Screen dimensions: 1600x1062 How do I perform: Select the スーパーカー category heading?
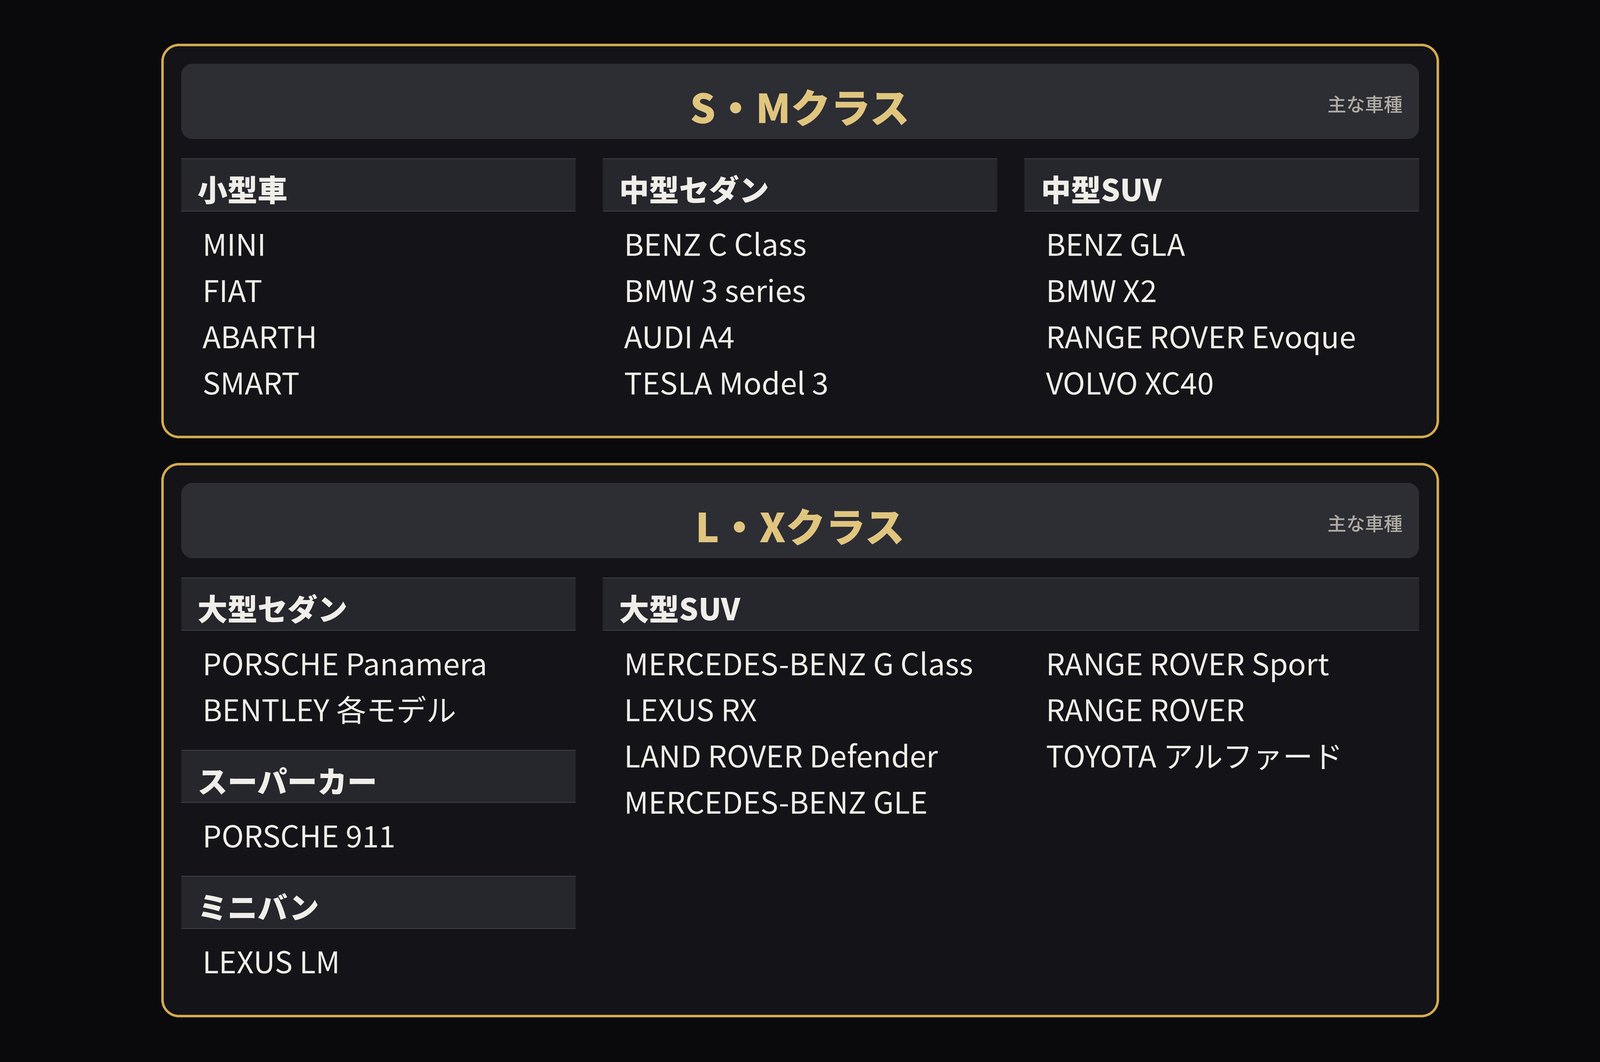(x=287, y=781)
